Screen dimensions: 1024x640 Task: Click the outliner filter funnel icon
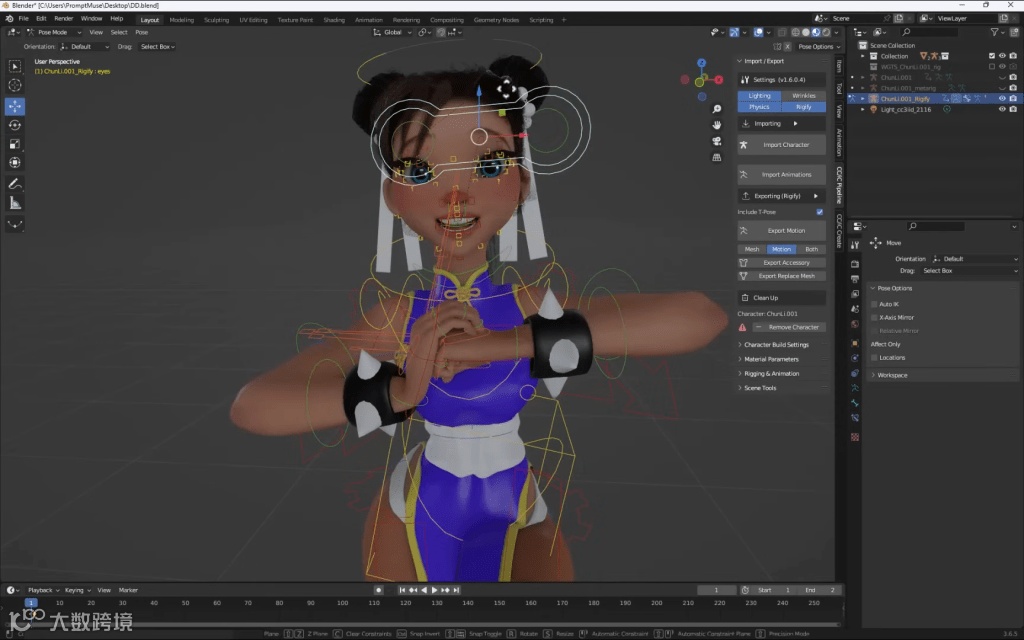(994, 32)
